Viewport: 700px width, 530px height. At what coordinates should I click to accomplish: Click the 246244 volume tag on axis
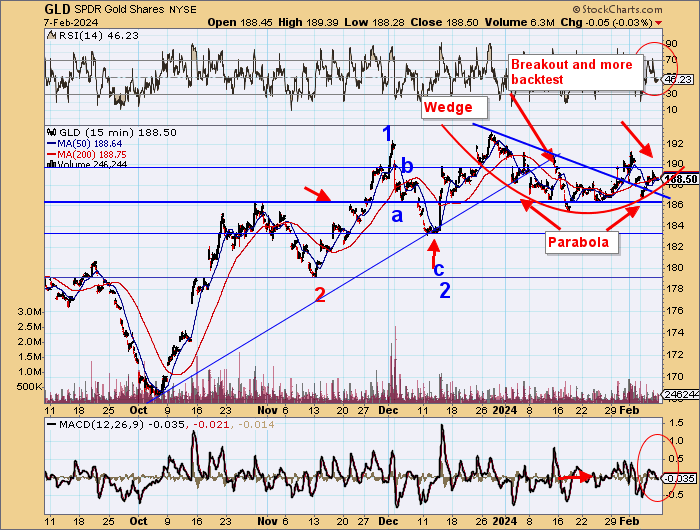(681, 394)
